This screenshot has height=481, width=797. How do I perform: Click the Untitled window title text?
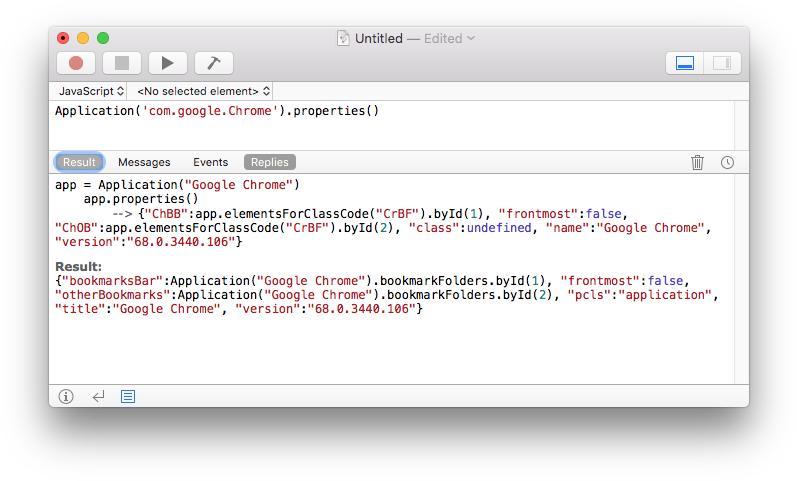pos(379,39)
